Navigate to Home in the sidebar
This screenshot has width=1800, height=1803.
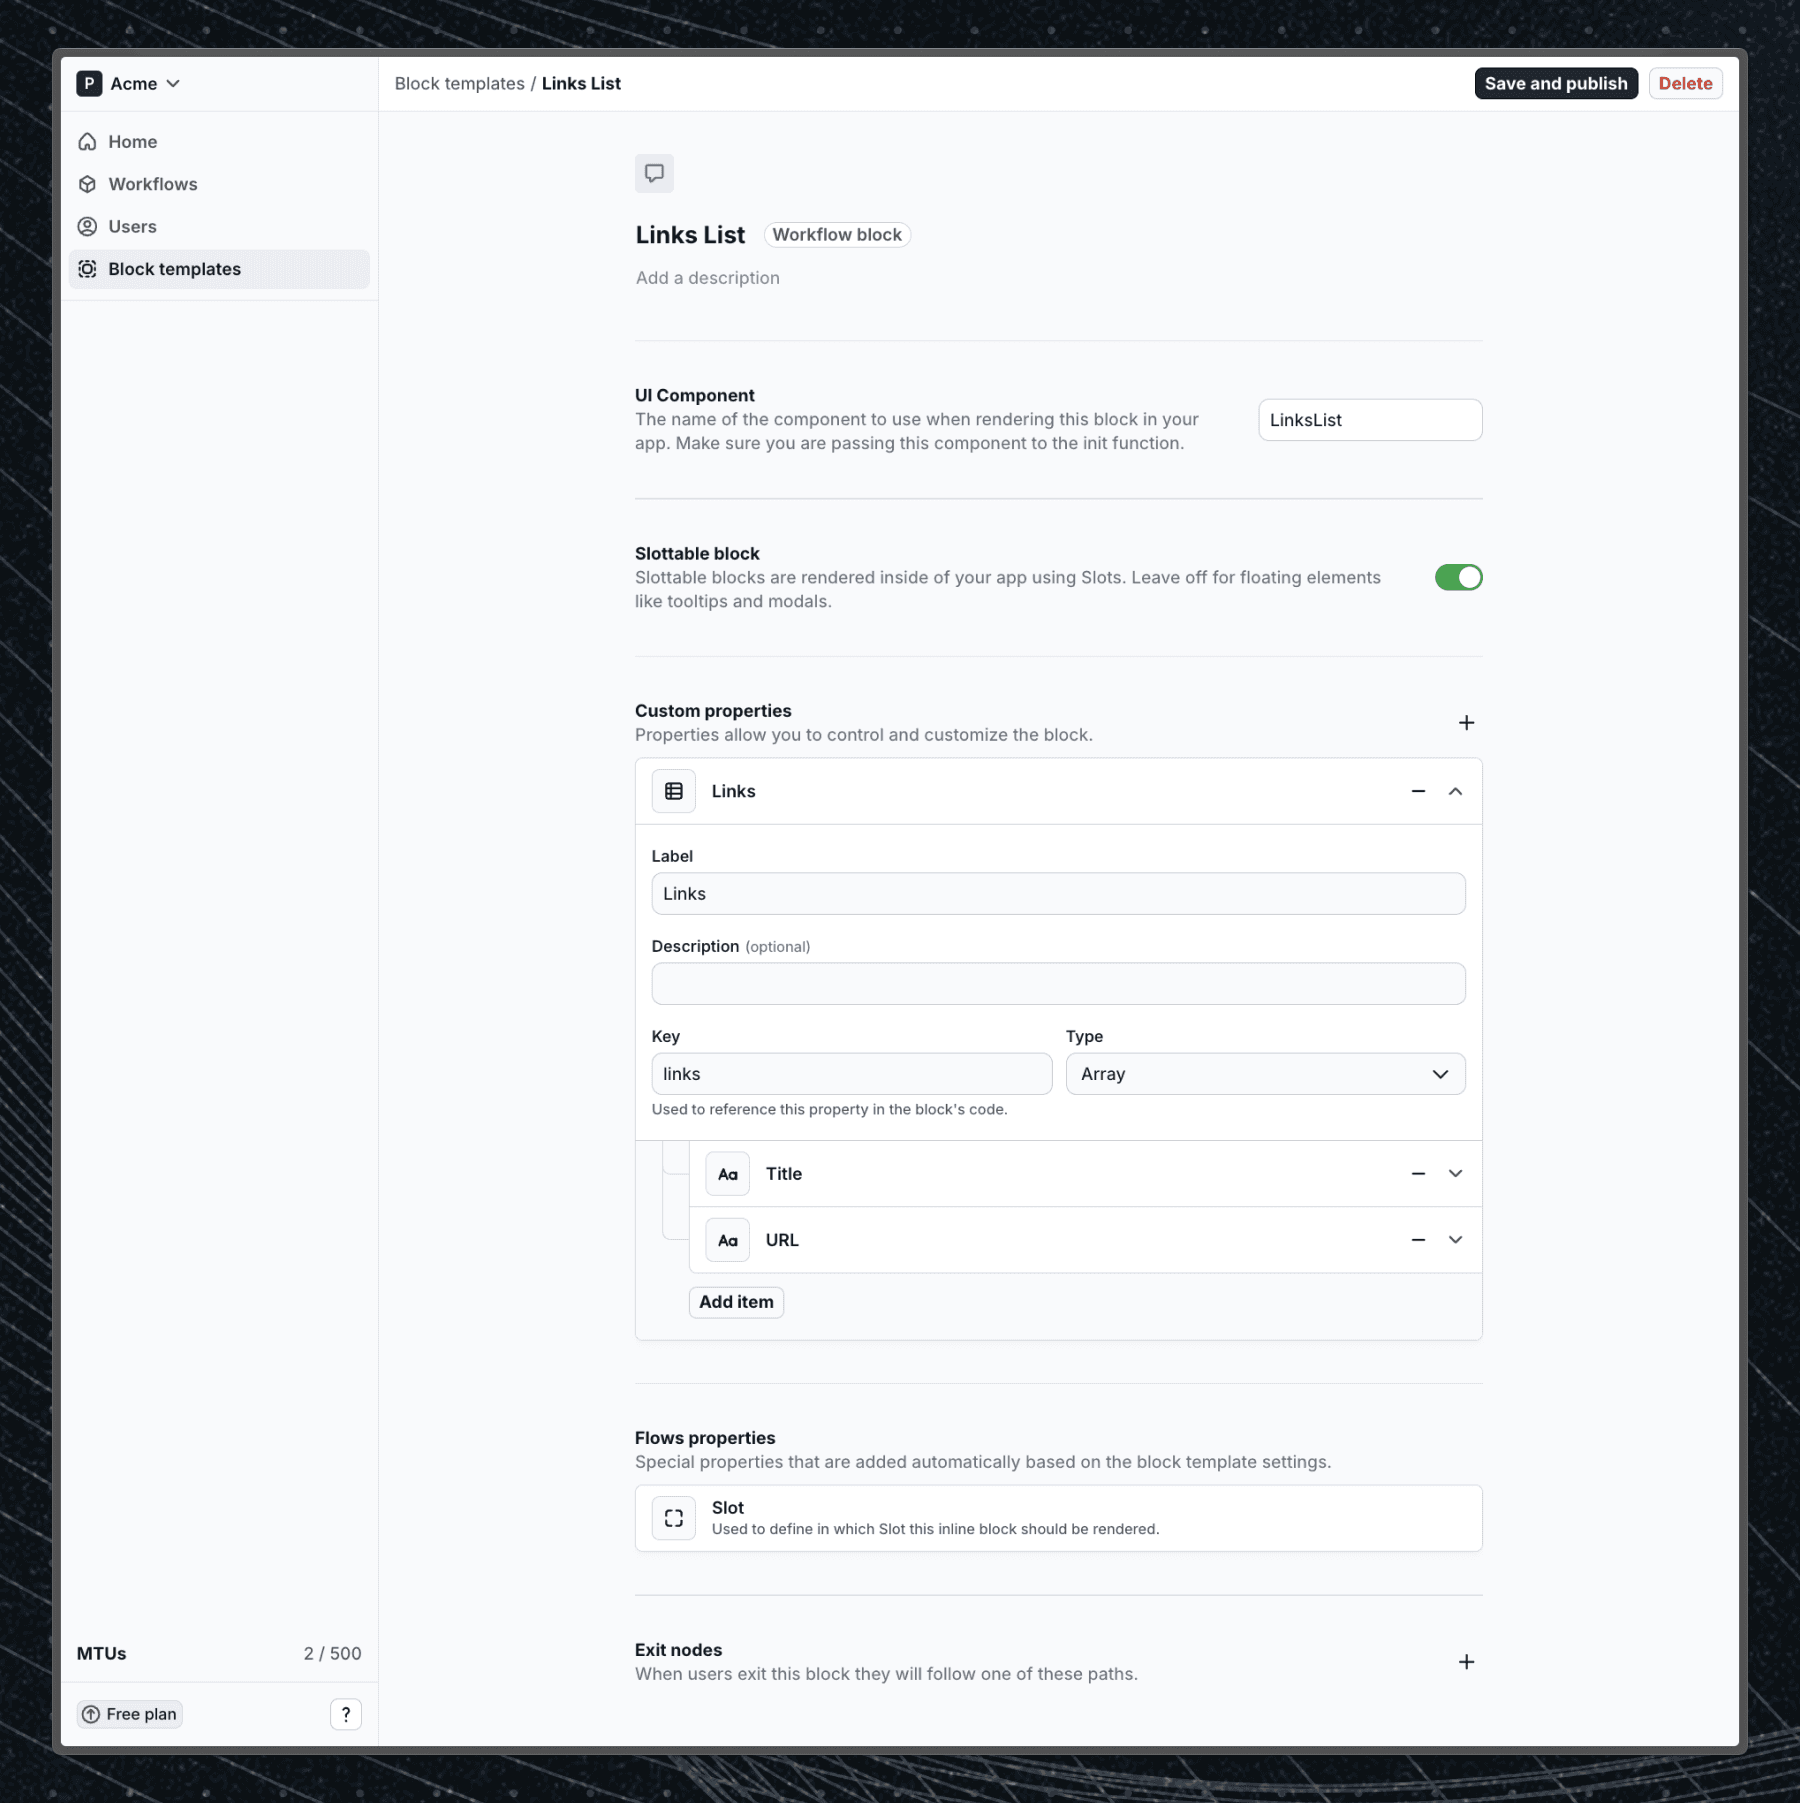pyautogui.click(x=131, y=141)
